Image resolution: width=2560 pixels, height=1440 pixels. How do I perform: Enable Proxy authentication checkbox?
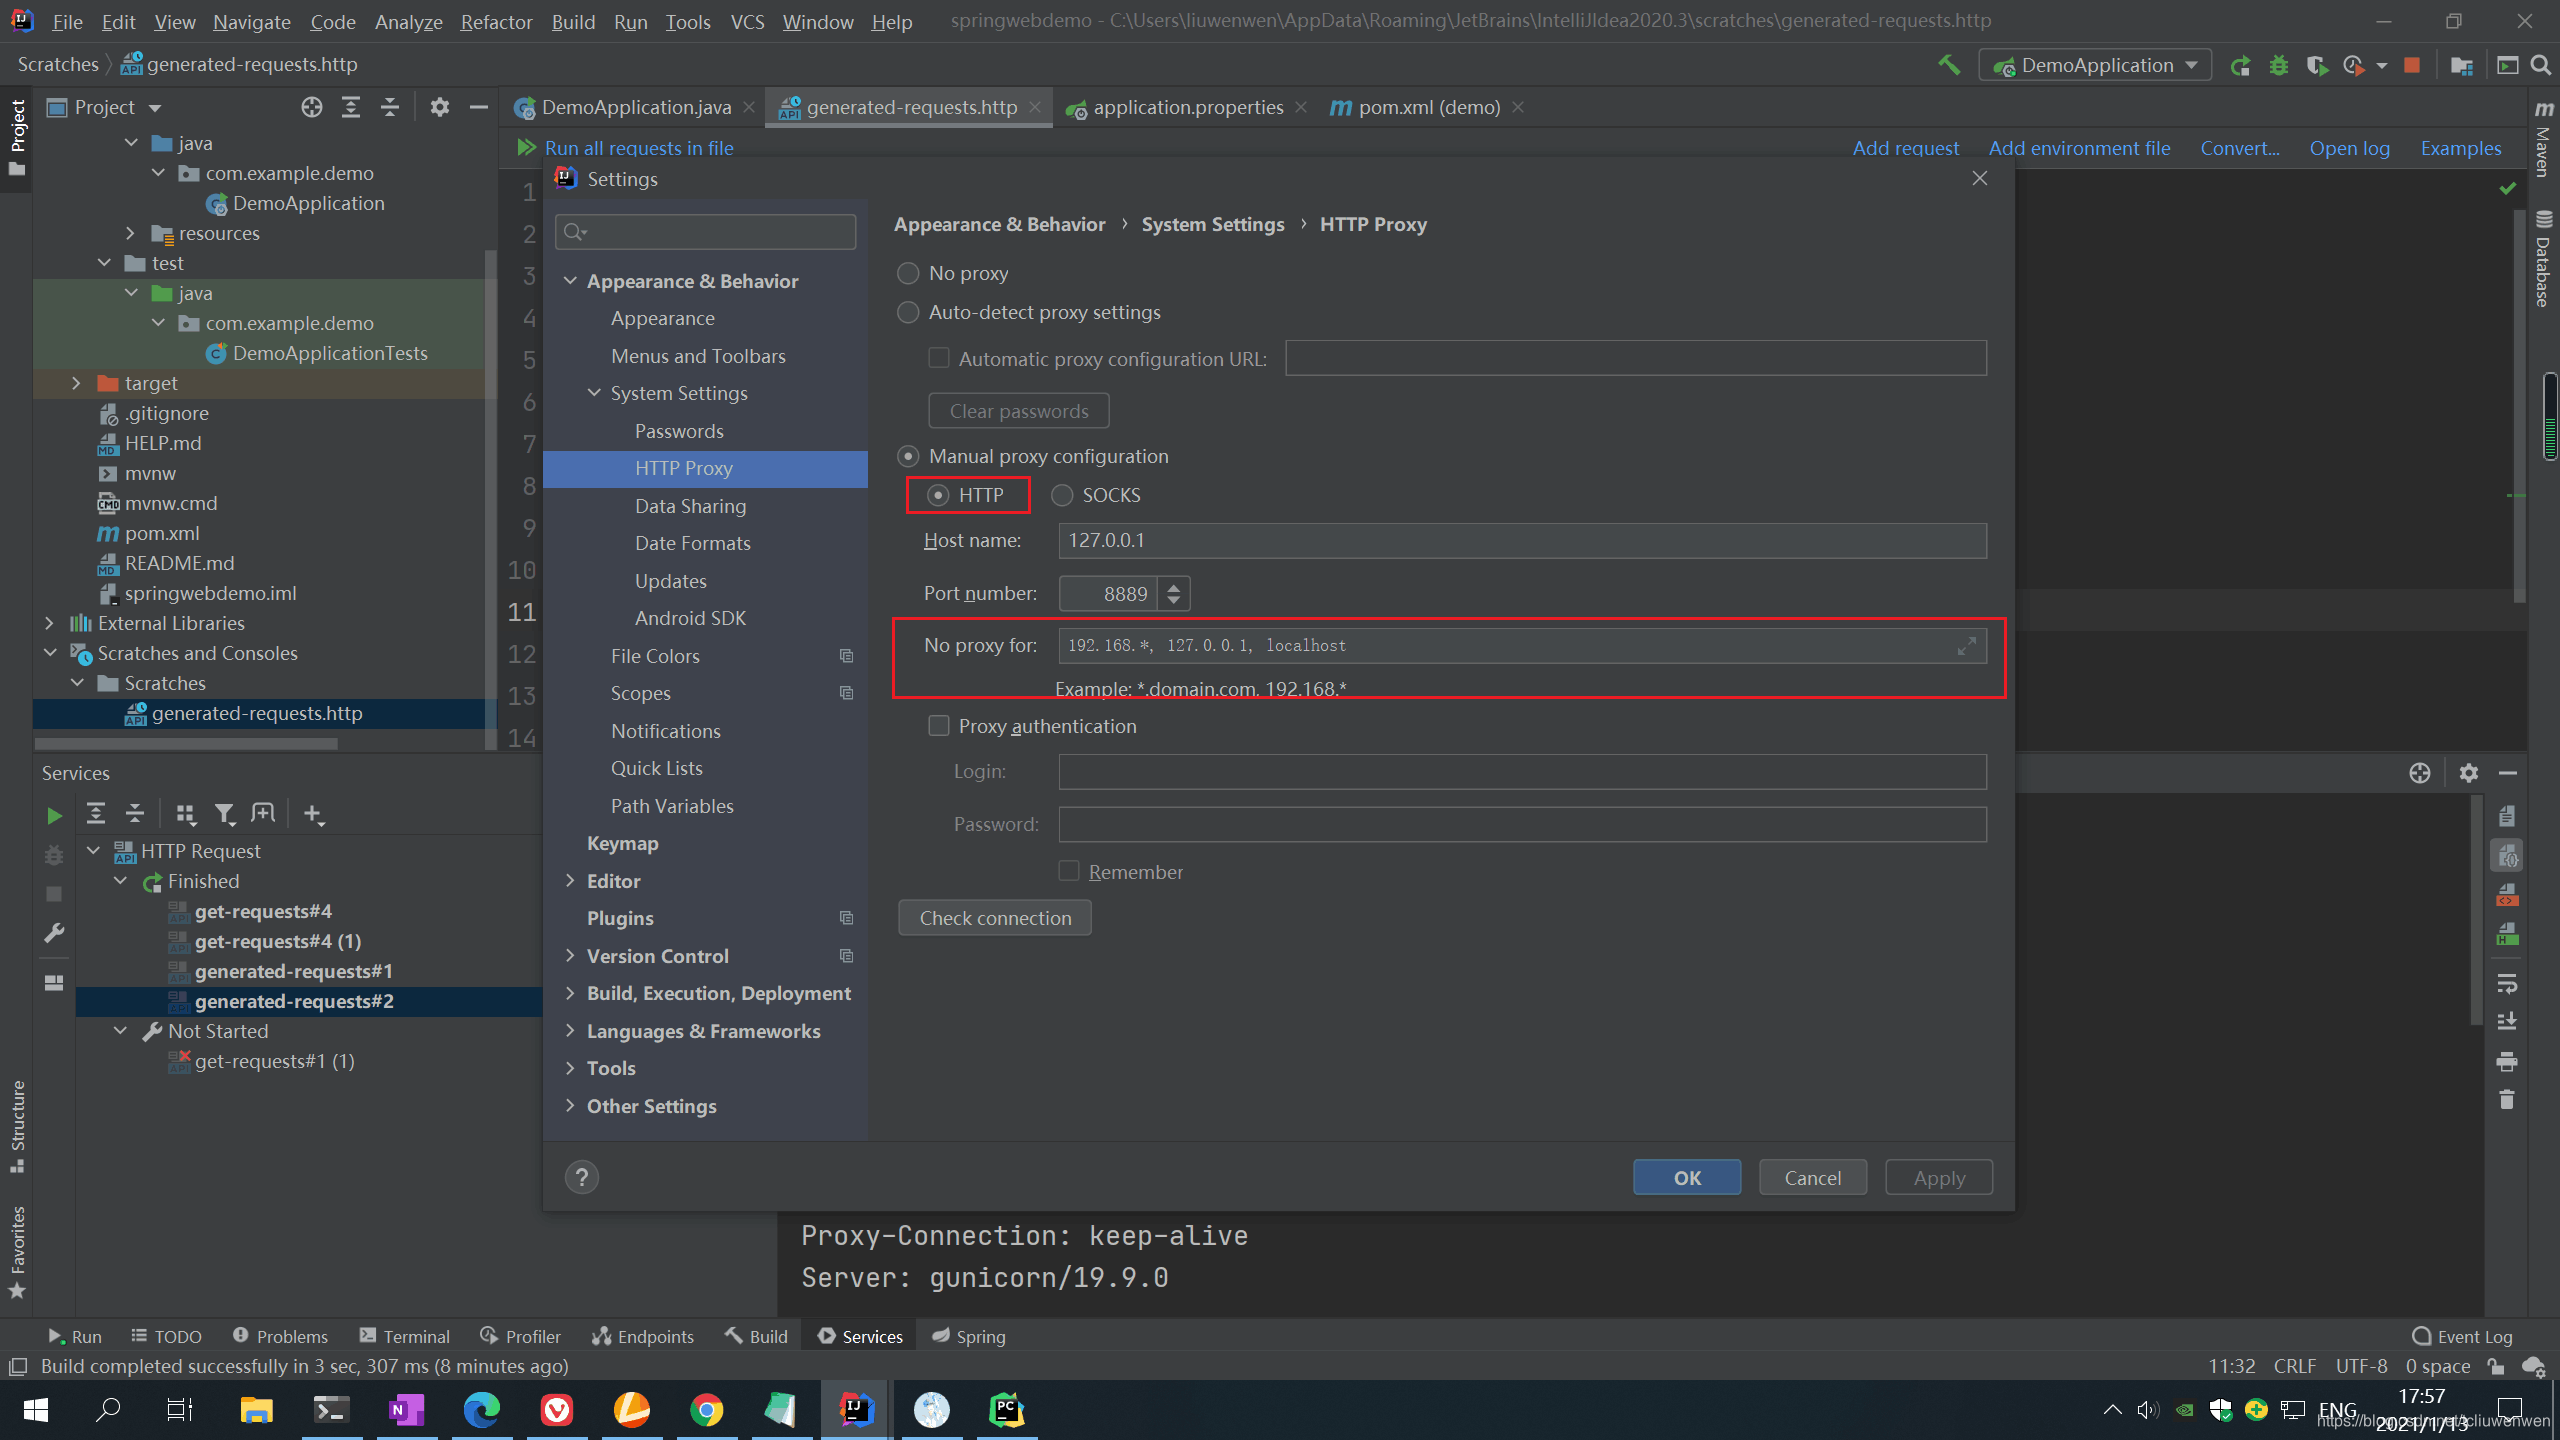pyautogui.click(x=938, y=726)
